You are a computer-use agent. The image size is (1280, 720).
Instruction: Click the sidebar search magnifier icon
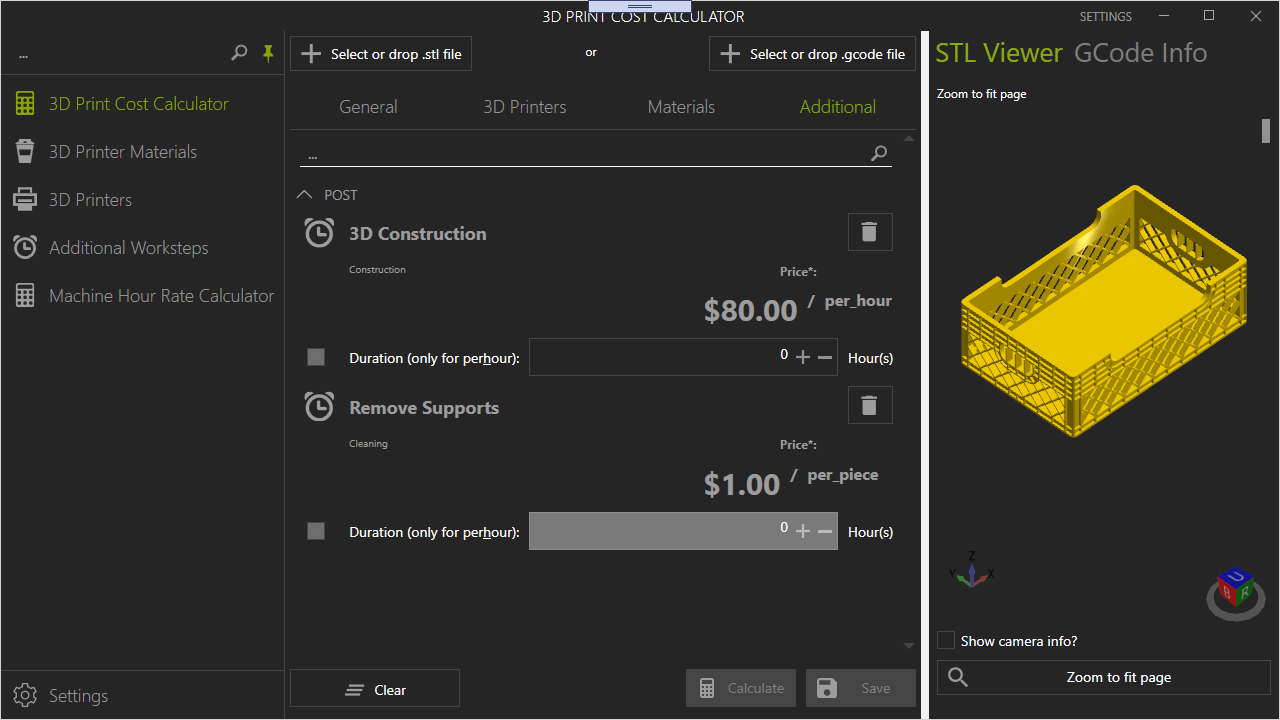click(239, 53)
